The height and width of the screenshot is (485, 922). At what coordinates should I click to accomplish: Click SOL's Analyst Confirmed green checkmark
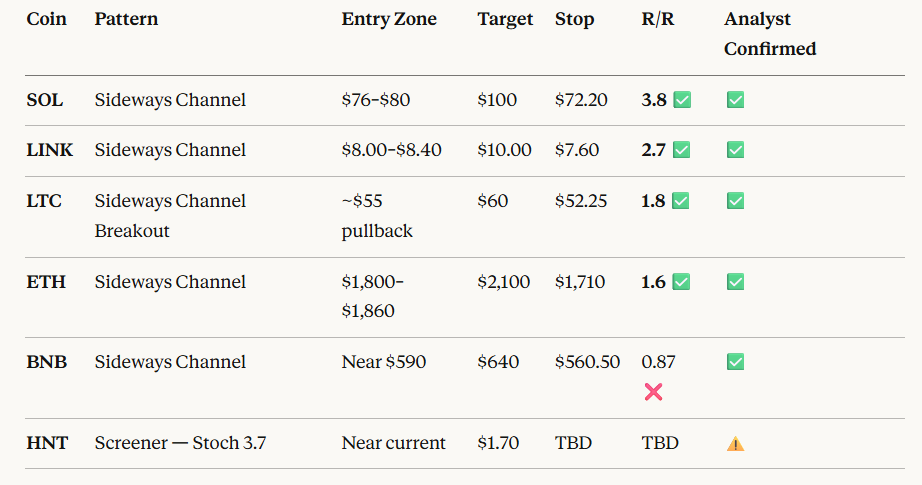click(735, 100)
